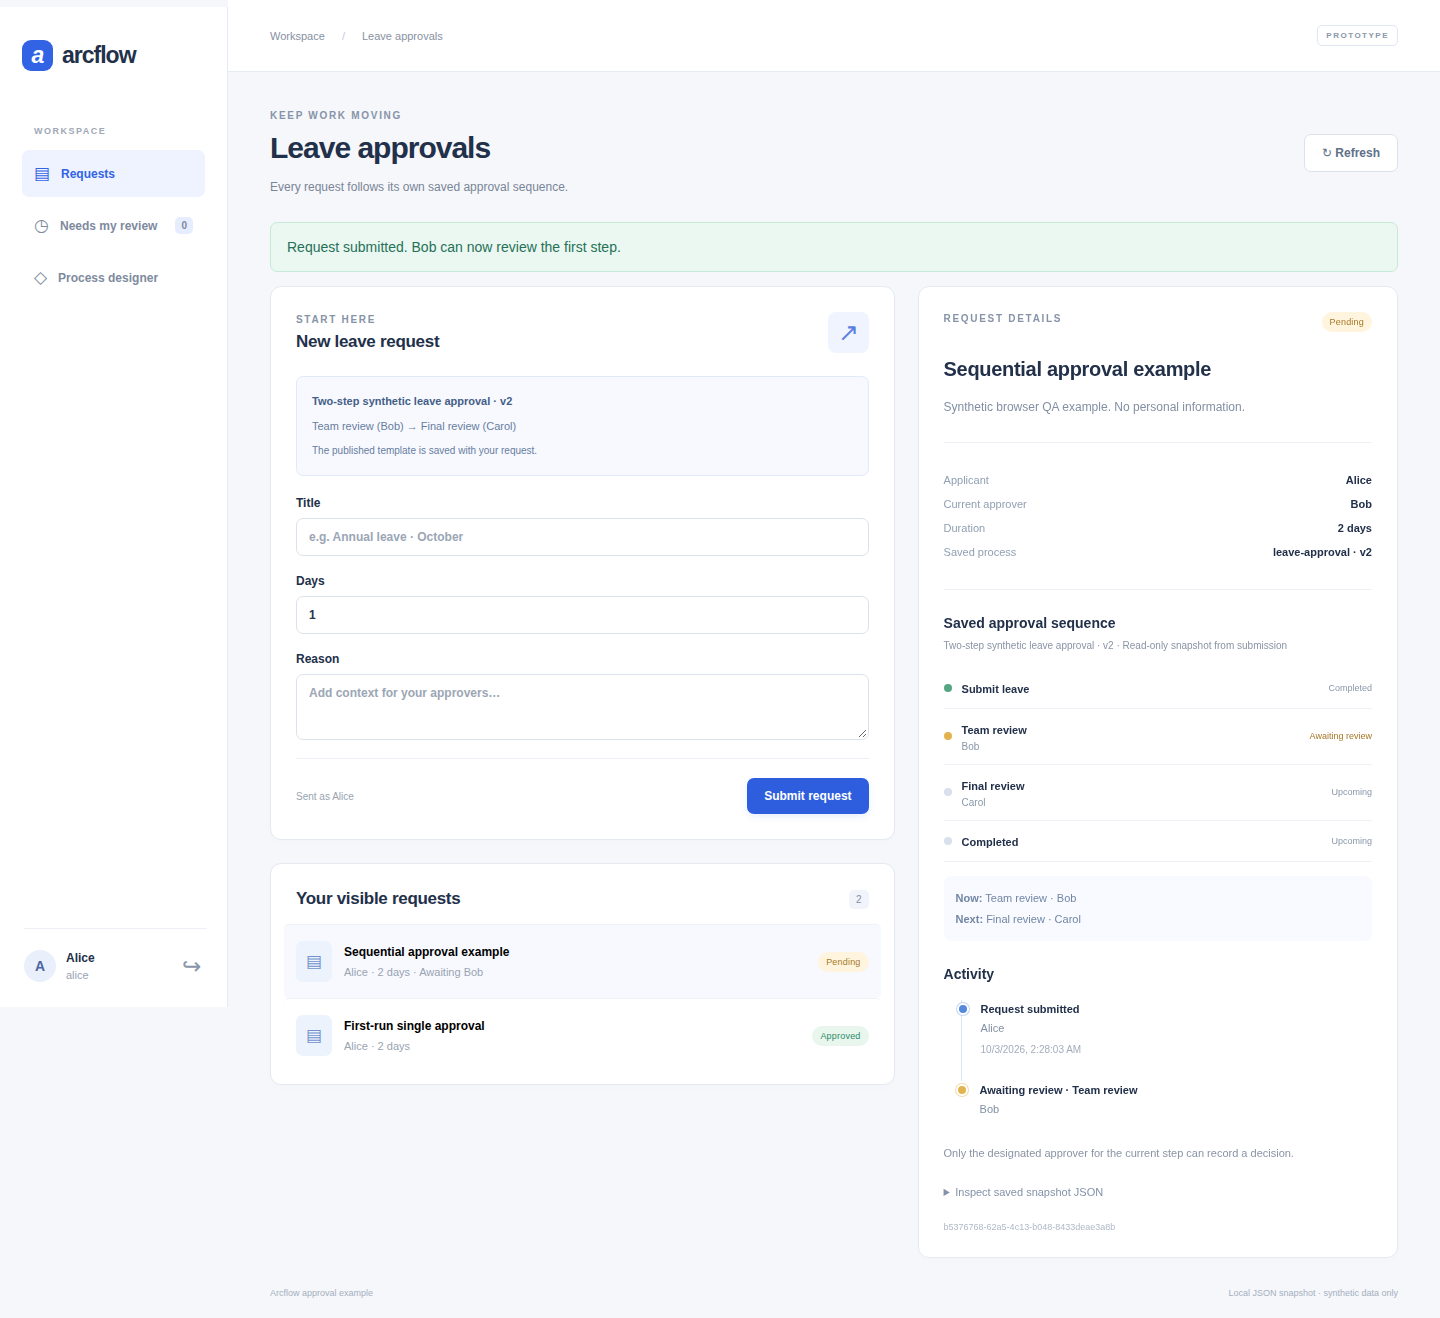Click the Two-step synthetic leave approval template
Screen dimensions: 1440x1318
[582, 426]
